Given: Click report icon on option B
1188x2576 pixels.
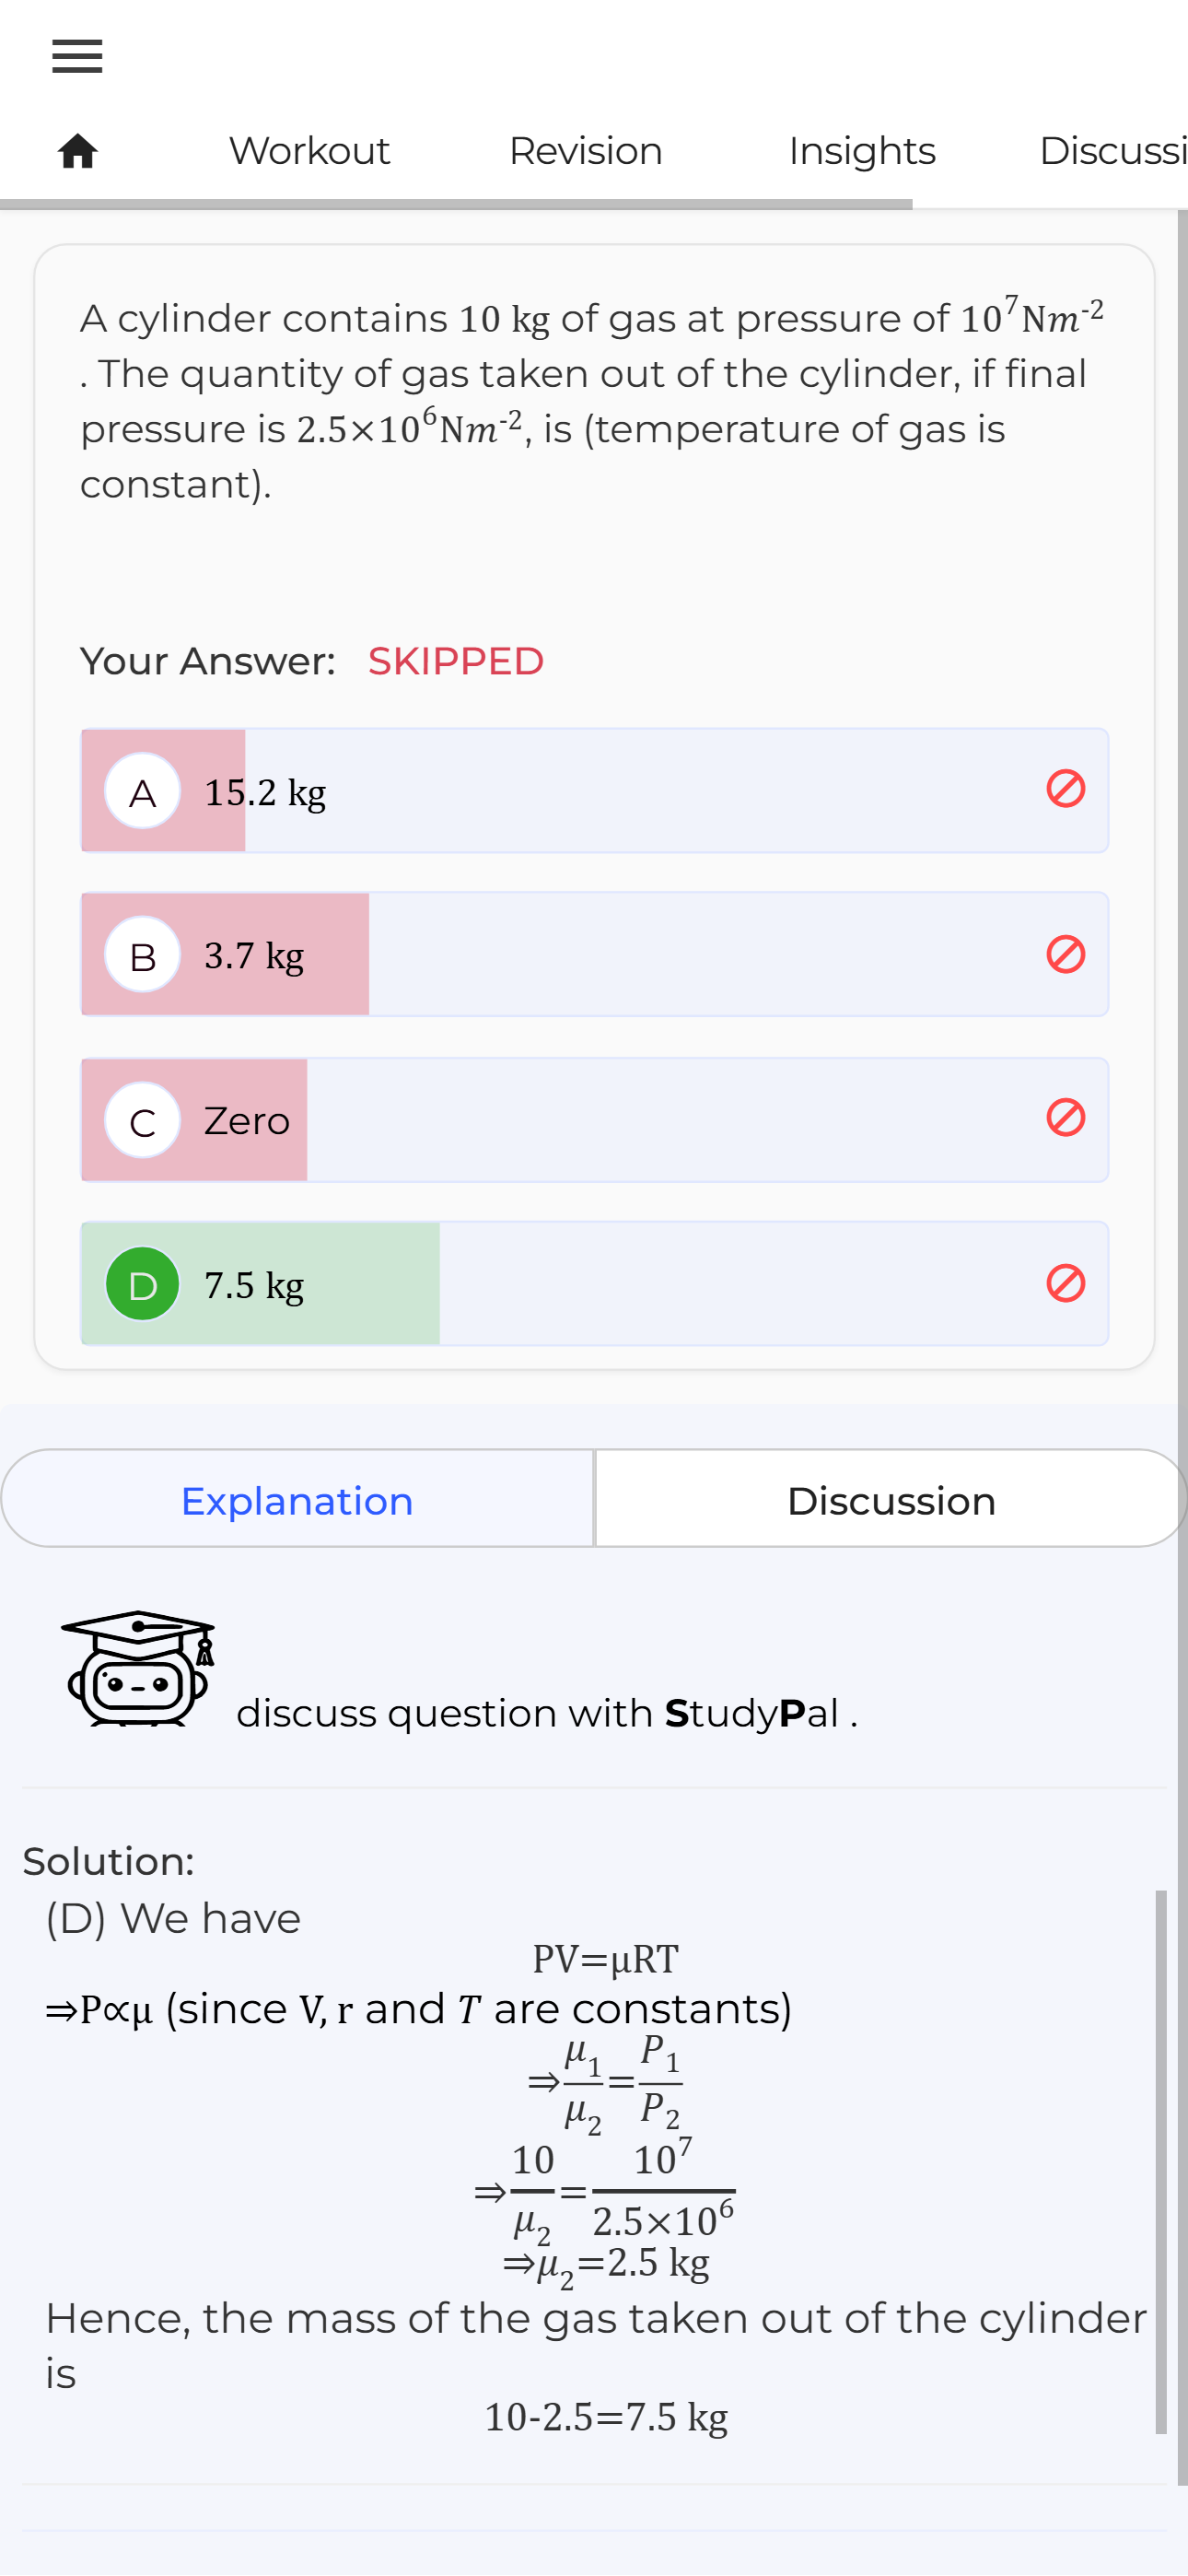Looking at the screenshot, I should tap(1065, 954).
